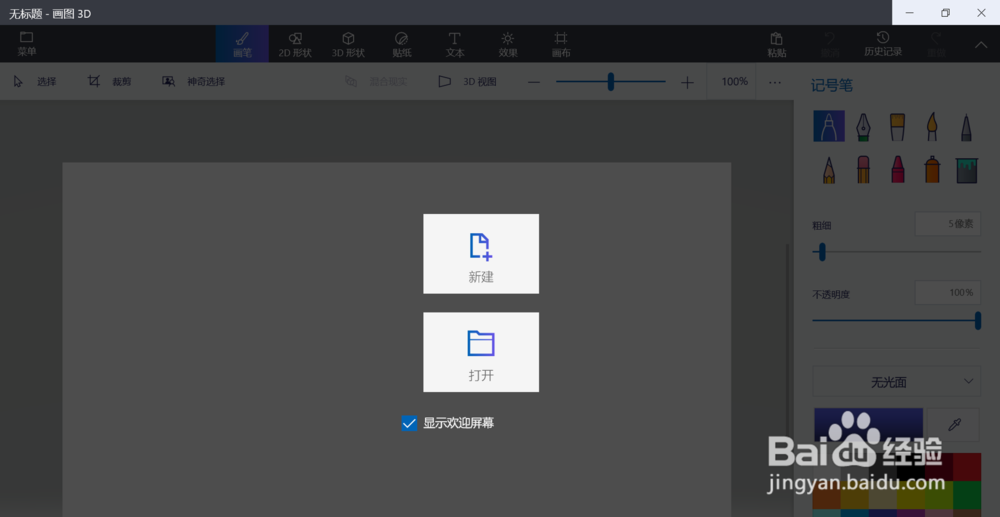
Task: Select the calligraphy pen brush
Action: 863,127
